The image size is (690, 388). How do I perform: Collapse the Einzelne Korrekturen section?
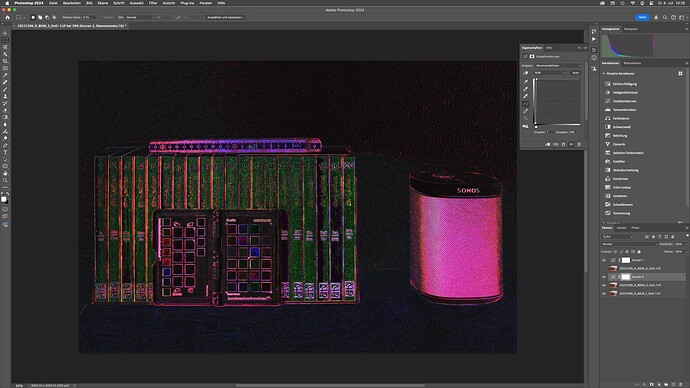click(x=604, y=73)
